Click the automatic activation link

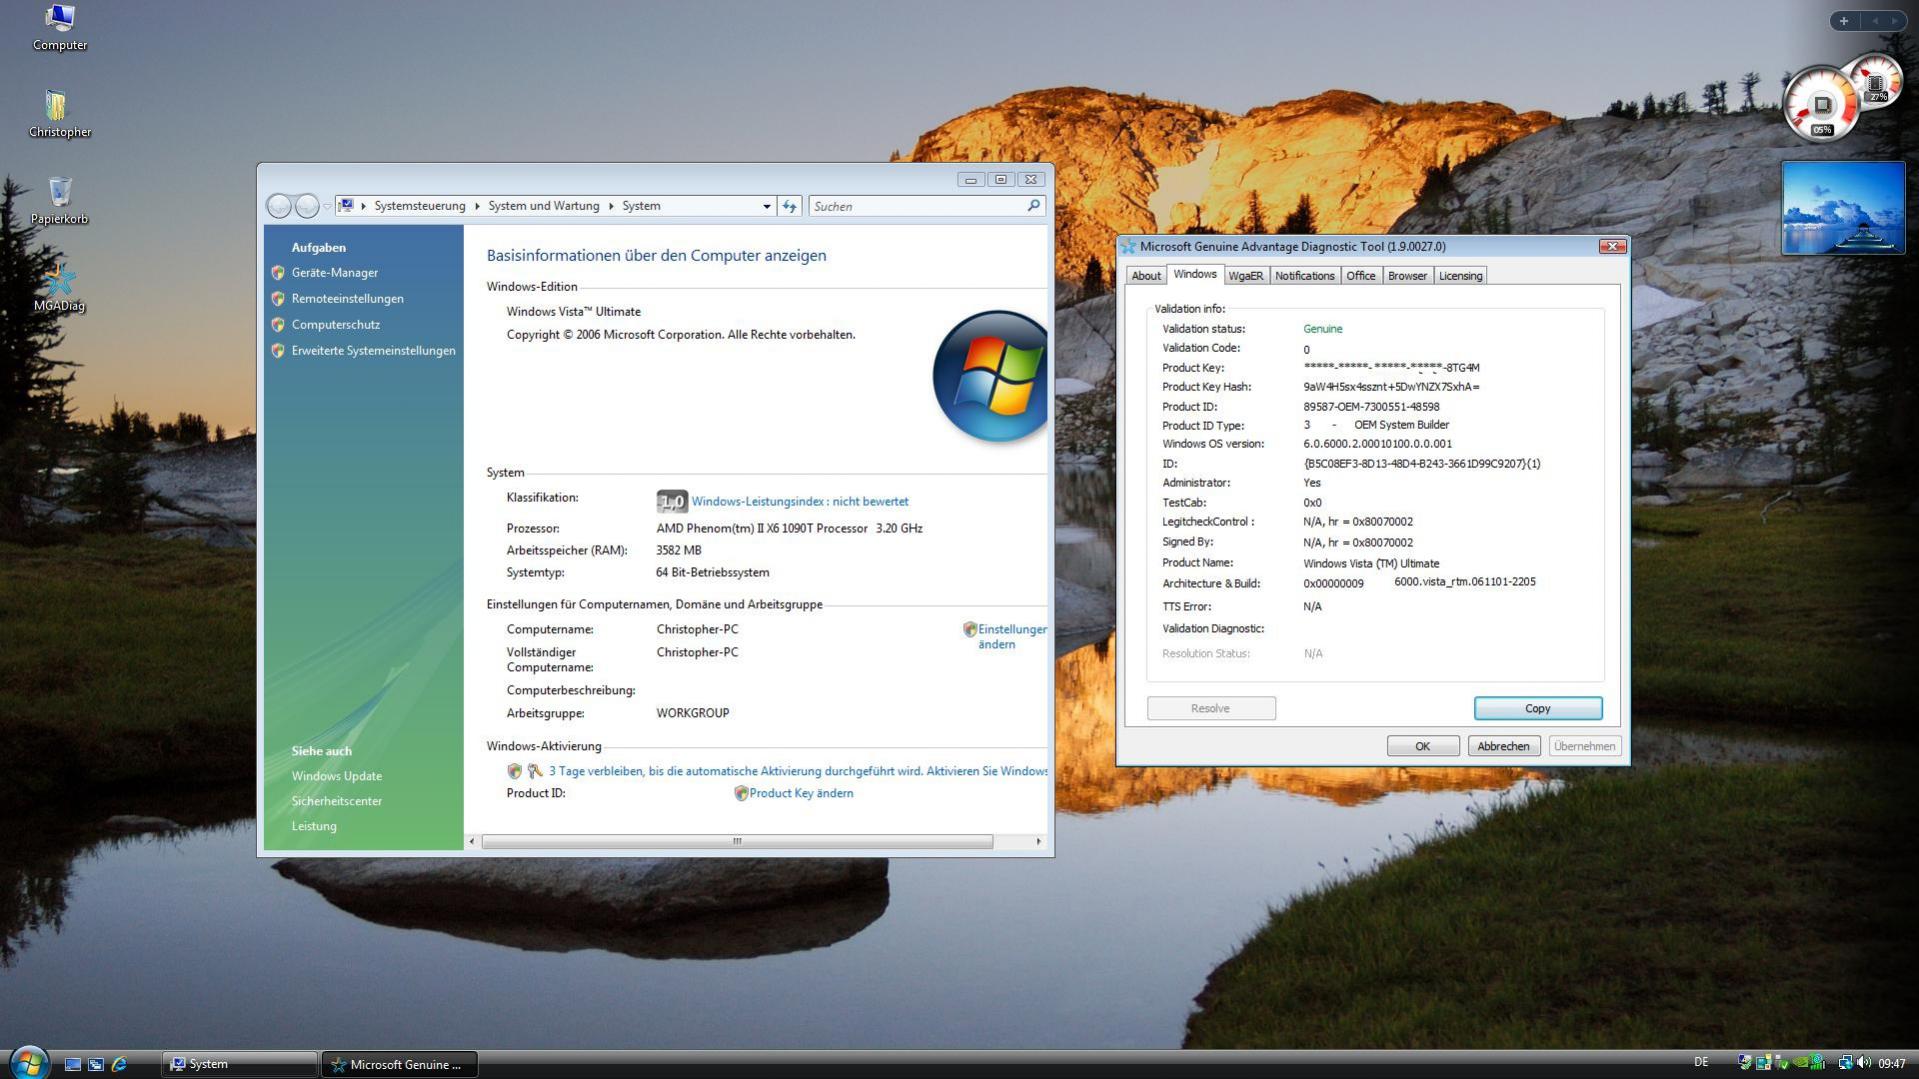click(798, 771)
